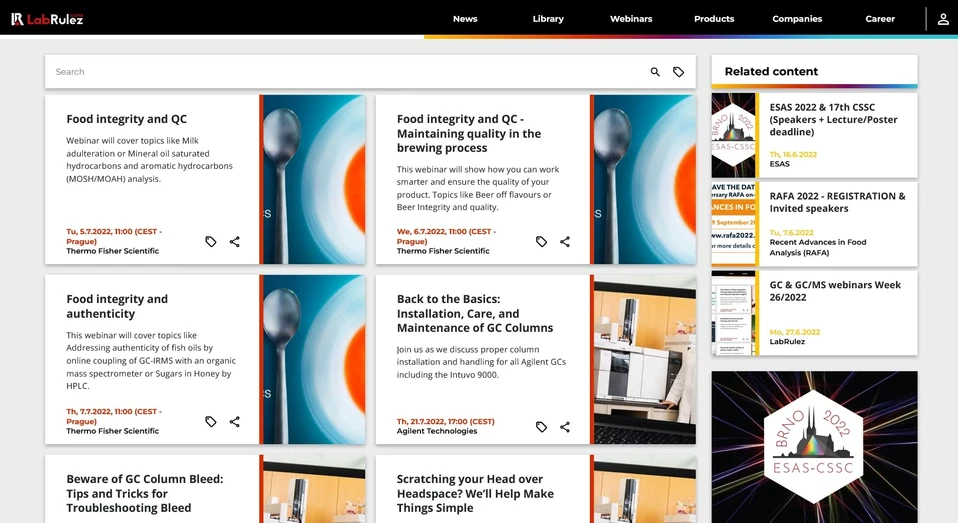Click into the Search field
Viewport: 958px width, 523px height.
click(x=348, y=72)
